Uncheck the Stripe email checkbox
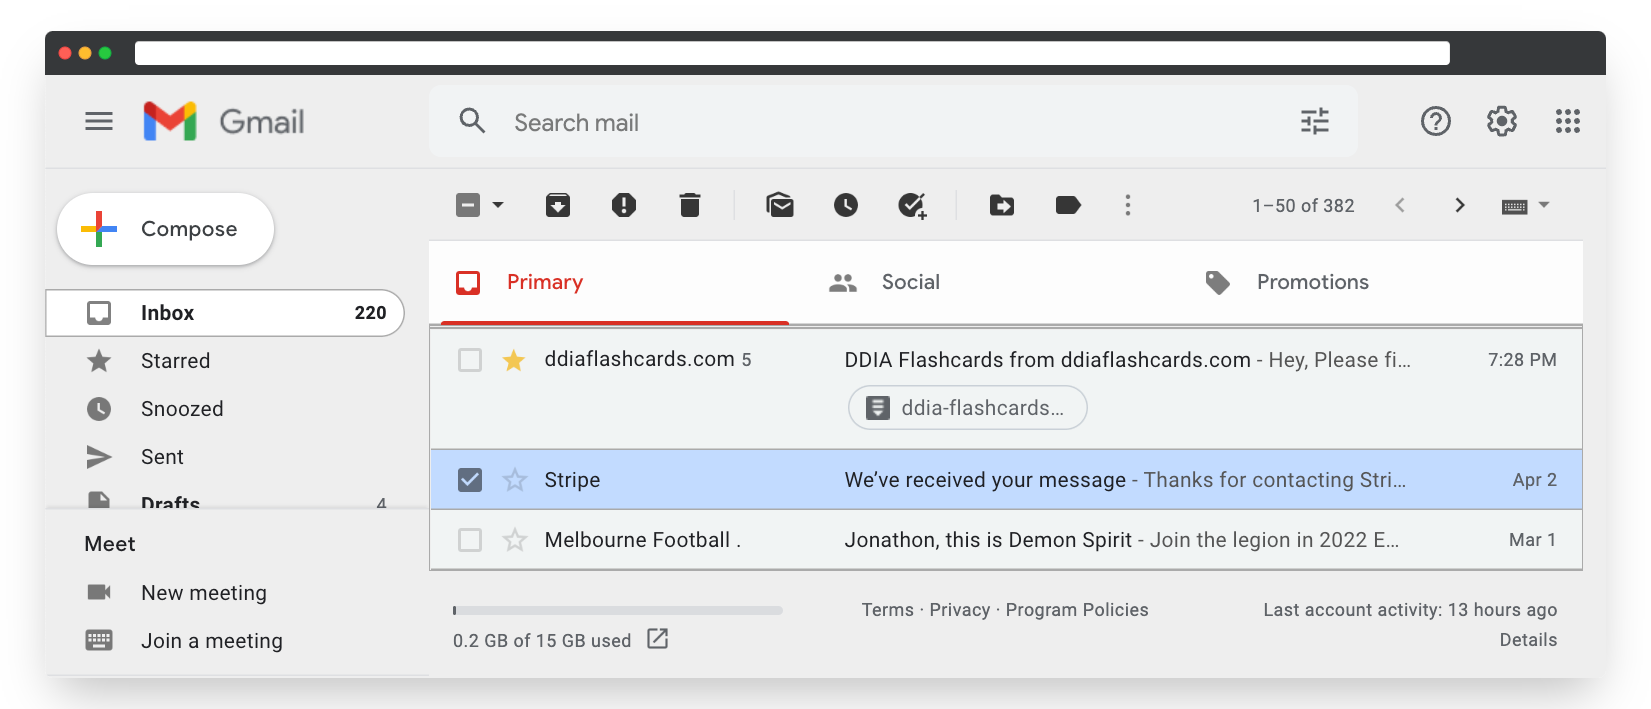The image size is (1651, 709). tap(470, 480)
